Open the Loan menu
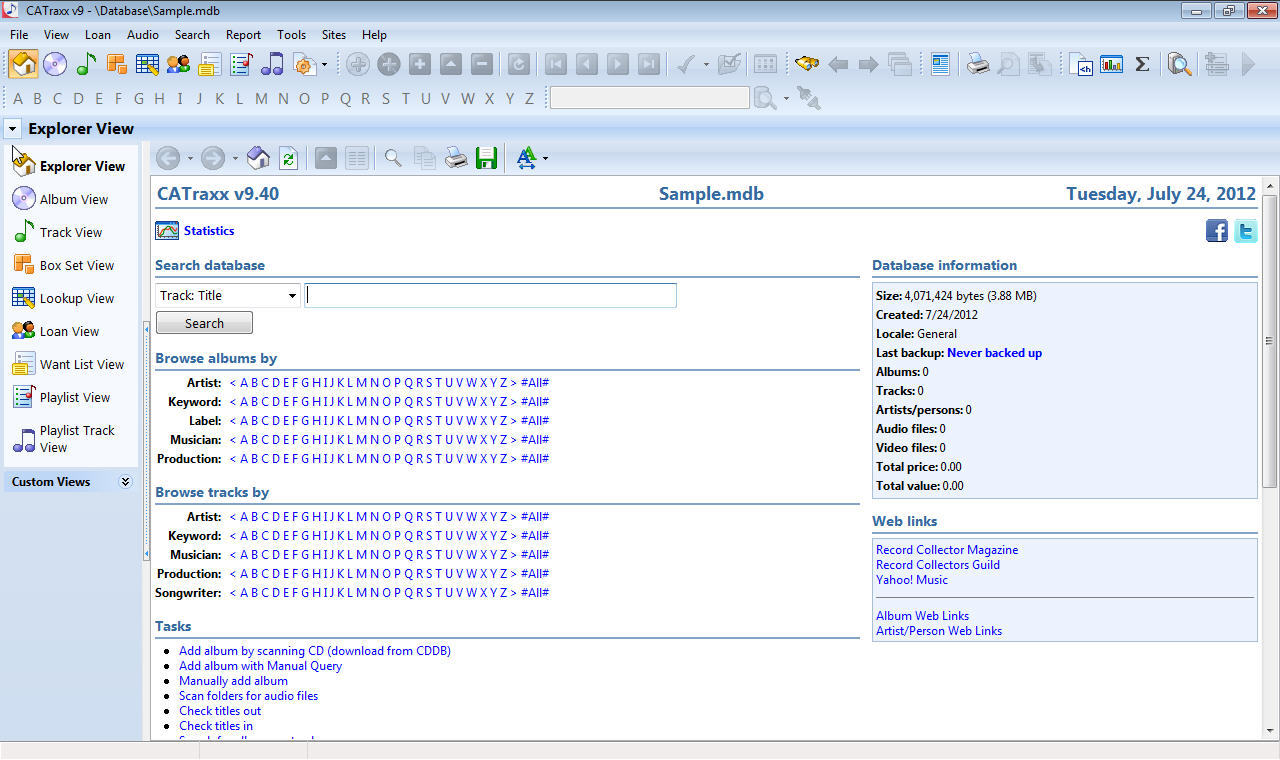 [98, 34]
